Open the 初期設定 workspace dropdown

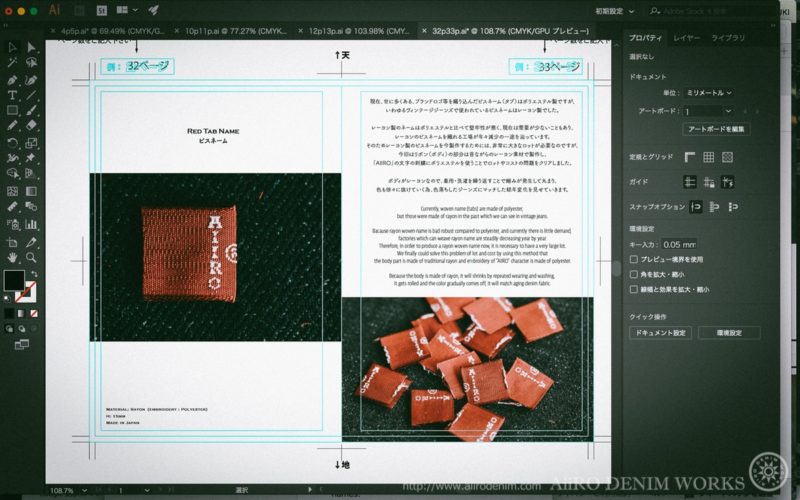(615, 11)
